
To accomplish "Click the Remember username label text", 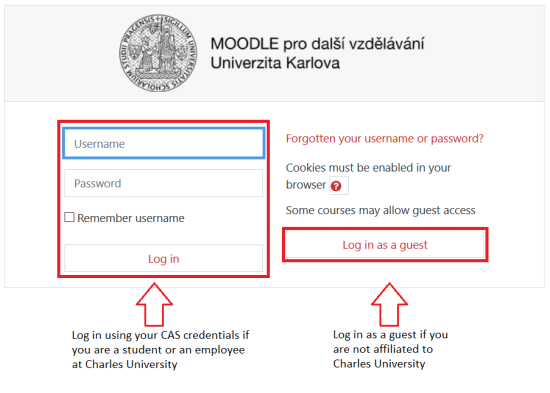I will 131,218.
